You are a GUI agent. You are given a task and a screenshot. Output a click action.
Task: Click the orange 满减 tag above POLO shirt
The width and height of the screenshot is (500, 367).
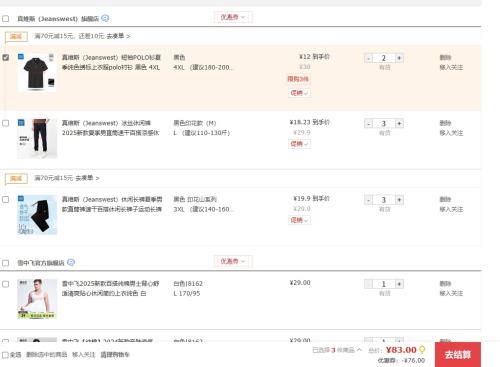coord(16,36)
